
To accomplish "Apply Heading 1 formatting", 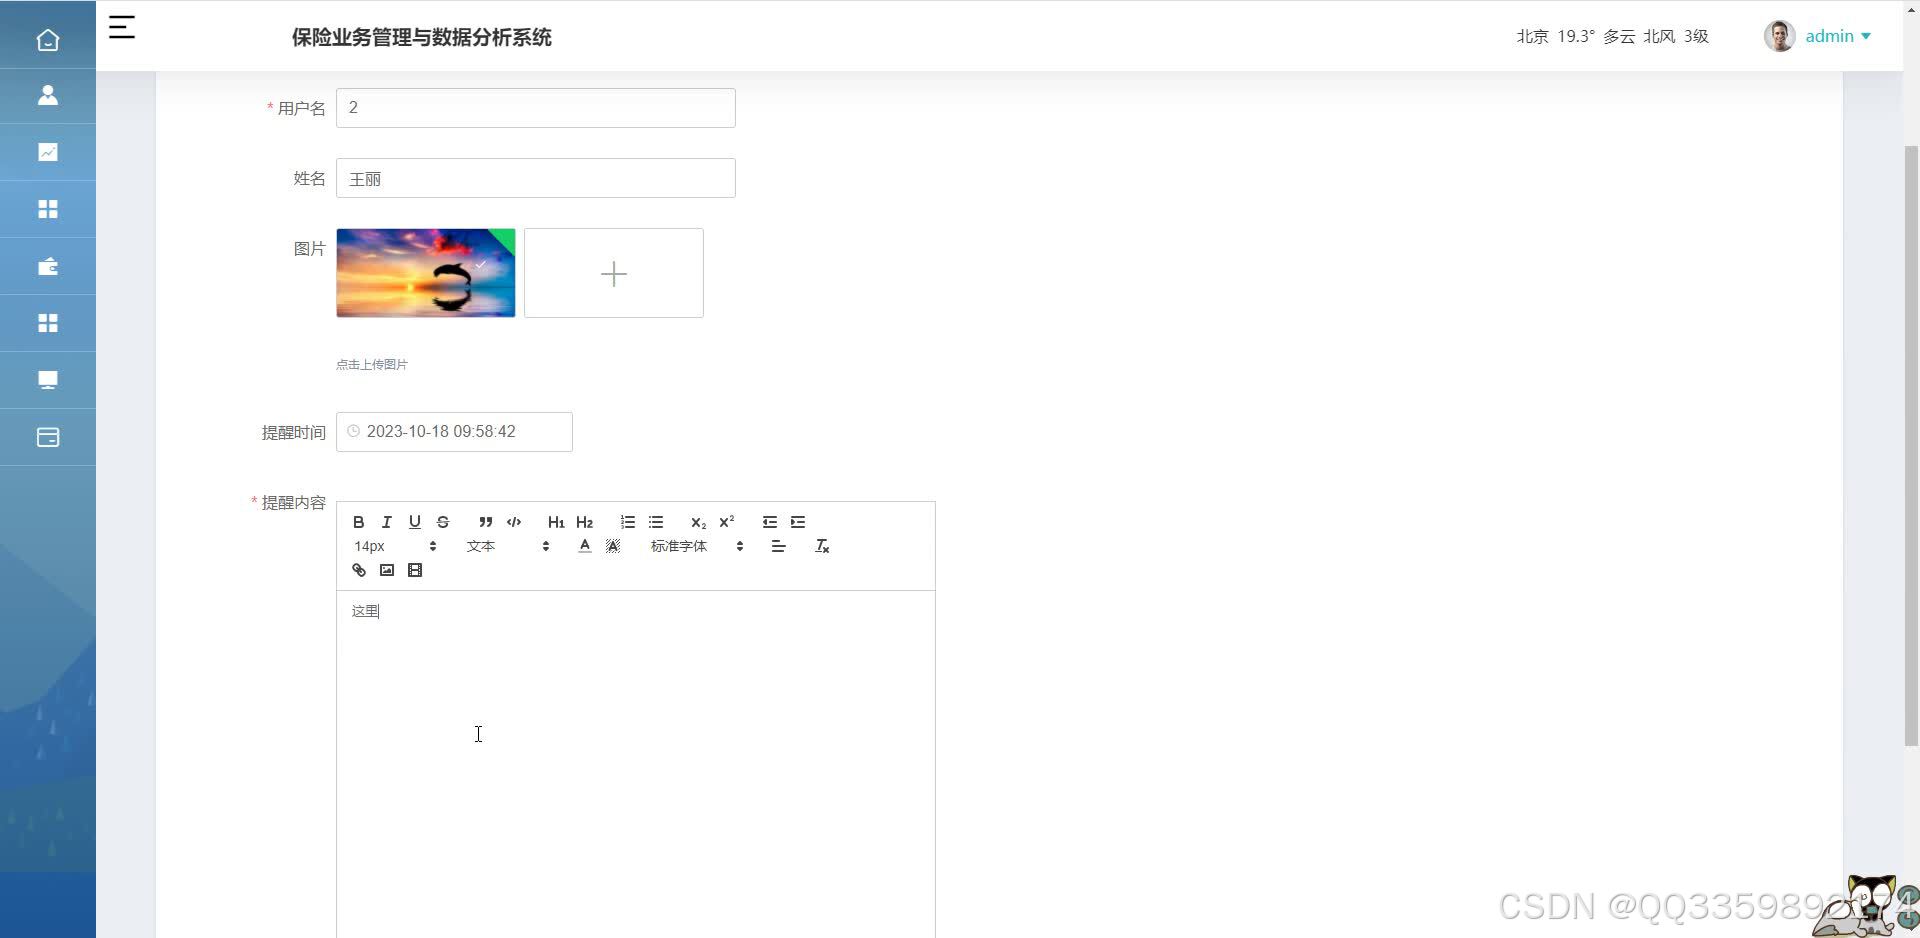I will point(556,521).
